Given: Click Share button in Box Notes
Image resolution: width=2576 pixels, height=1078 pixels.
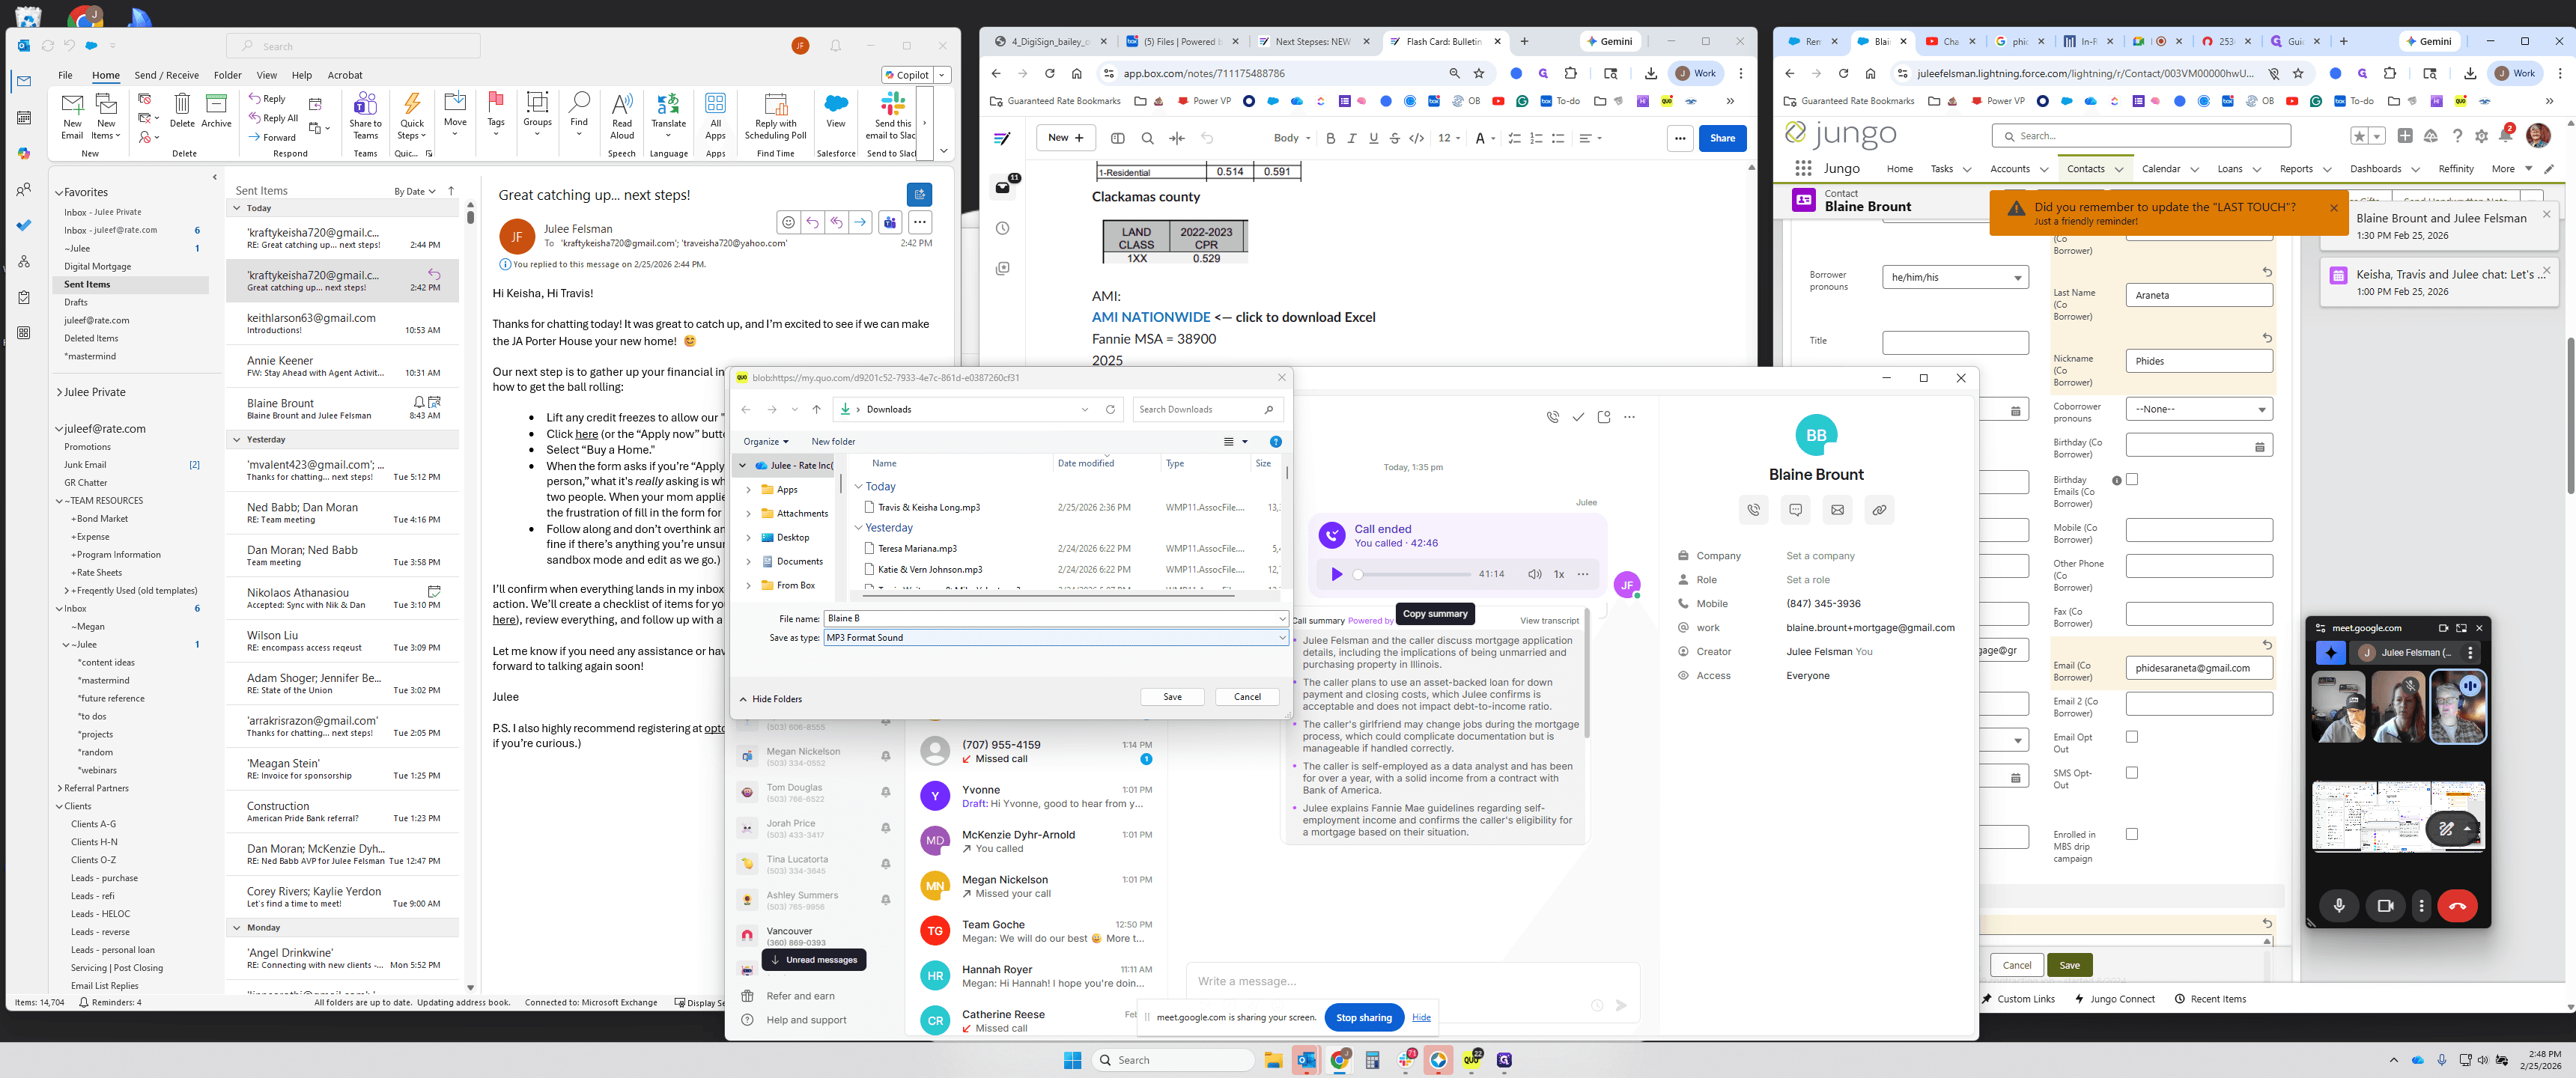Looking at the screenshot, I should pos(1722,138).
